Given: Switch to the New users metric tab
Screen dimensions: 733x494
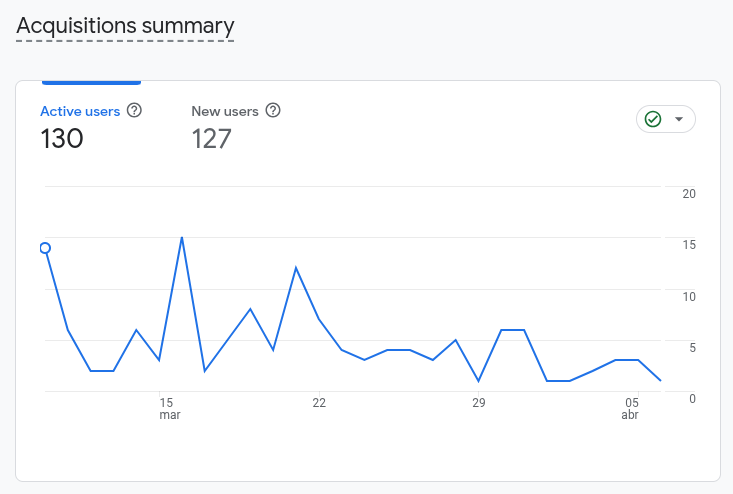Looking at the screenshot, I should point(225,111).
